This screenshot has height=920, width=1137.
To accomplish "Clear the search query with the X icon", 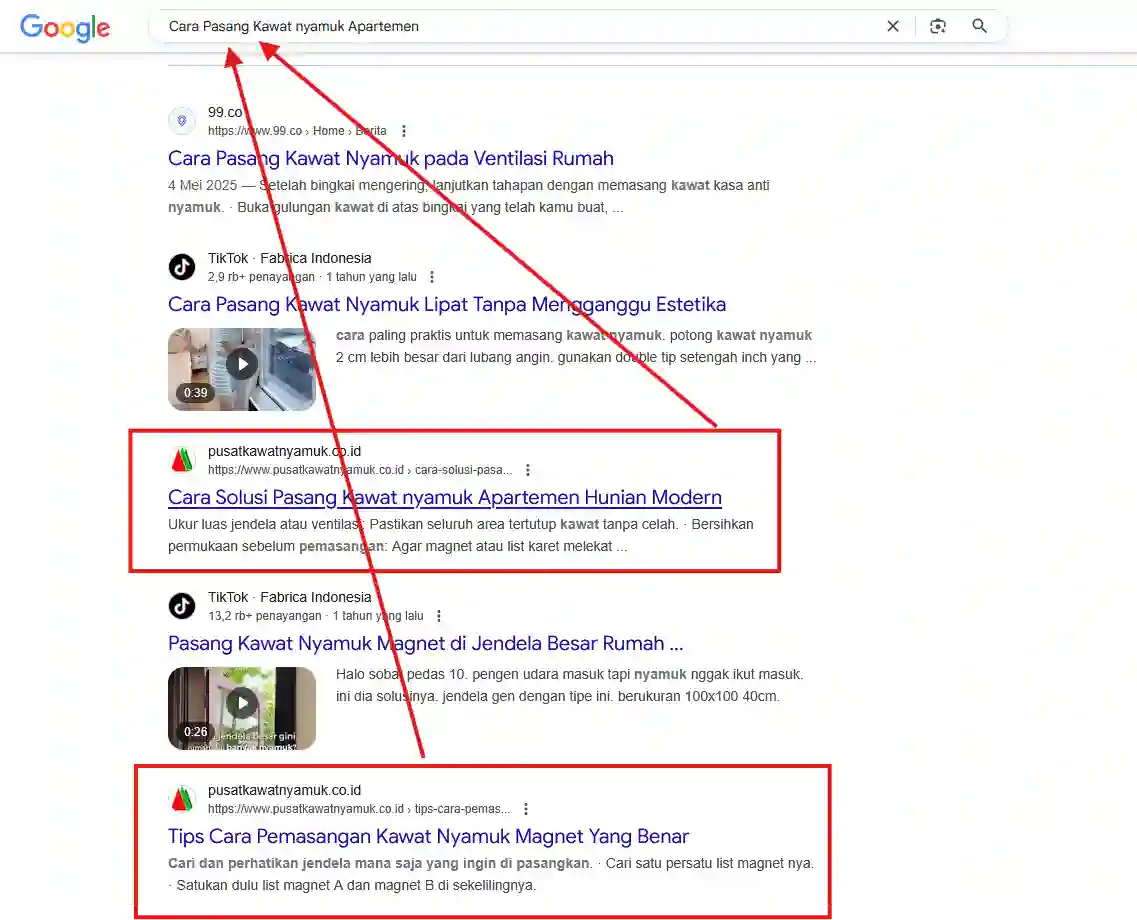I will [893, 26].
